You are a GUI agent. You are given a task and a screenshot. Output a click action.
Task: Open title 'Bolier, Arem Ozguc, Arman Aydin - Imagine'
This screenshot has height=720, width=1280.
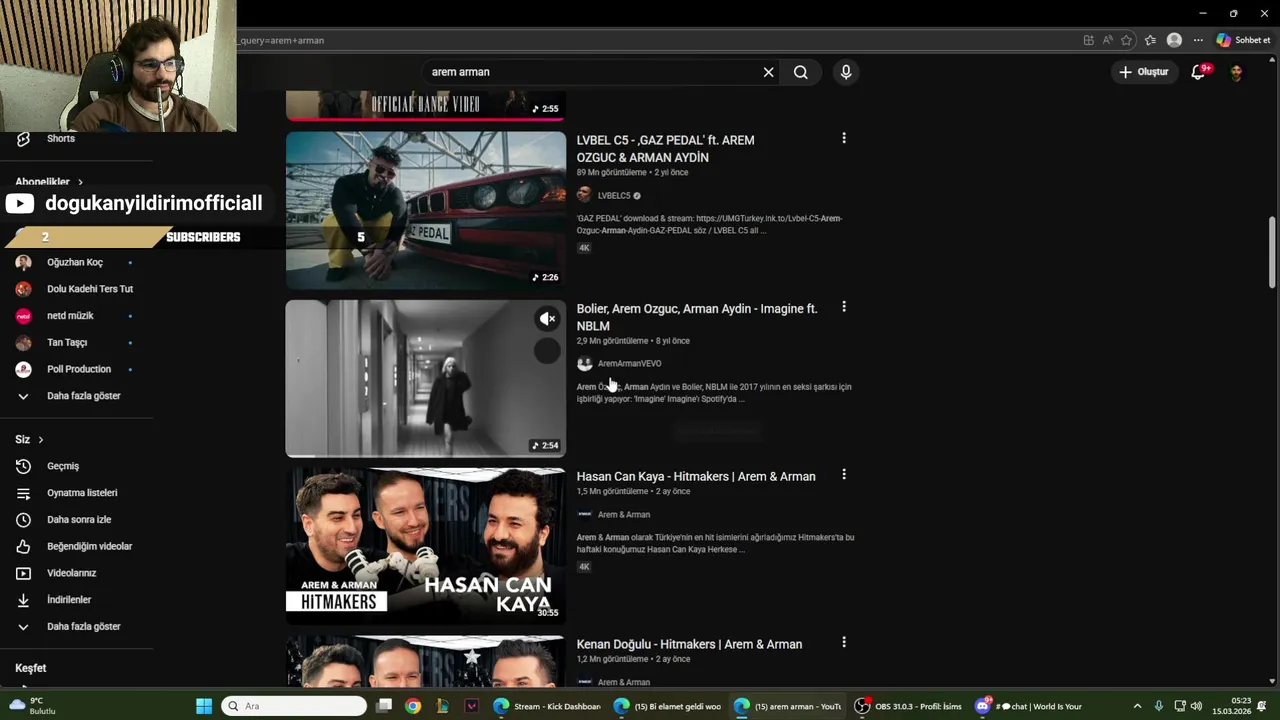click(697, 317)
